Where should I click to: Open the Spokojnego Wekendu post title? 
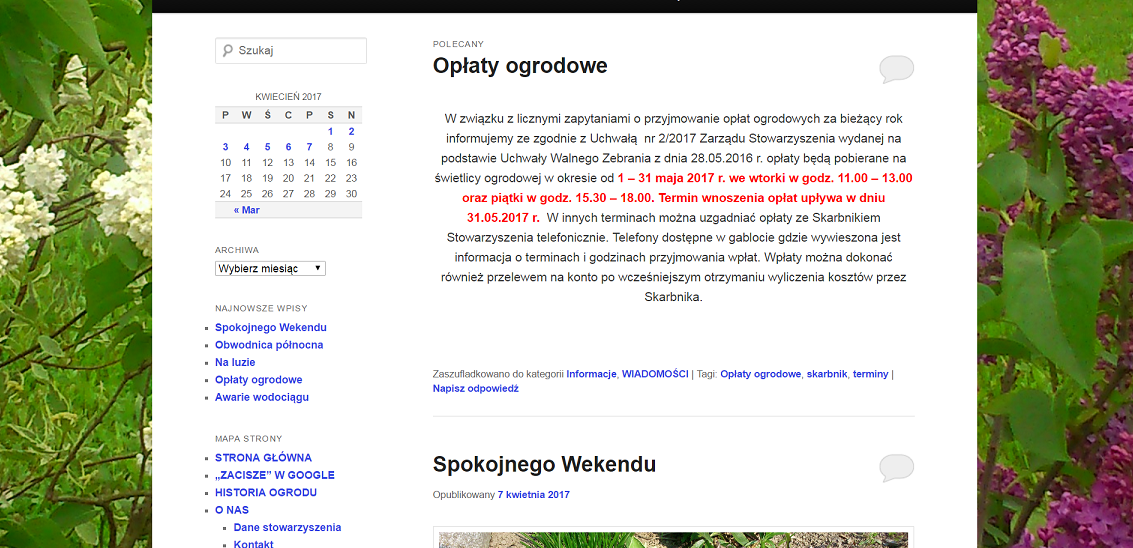[x=544, y=464]
